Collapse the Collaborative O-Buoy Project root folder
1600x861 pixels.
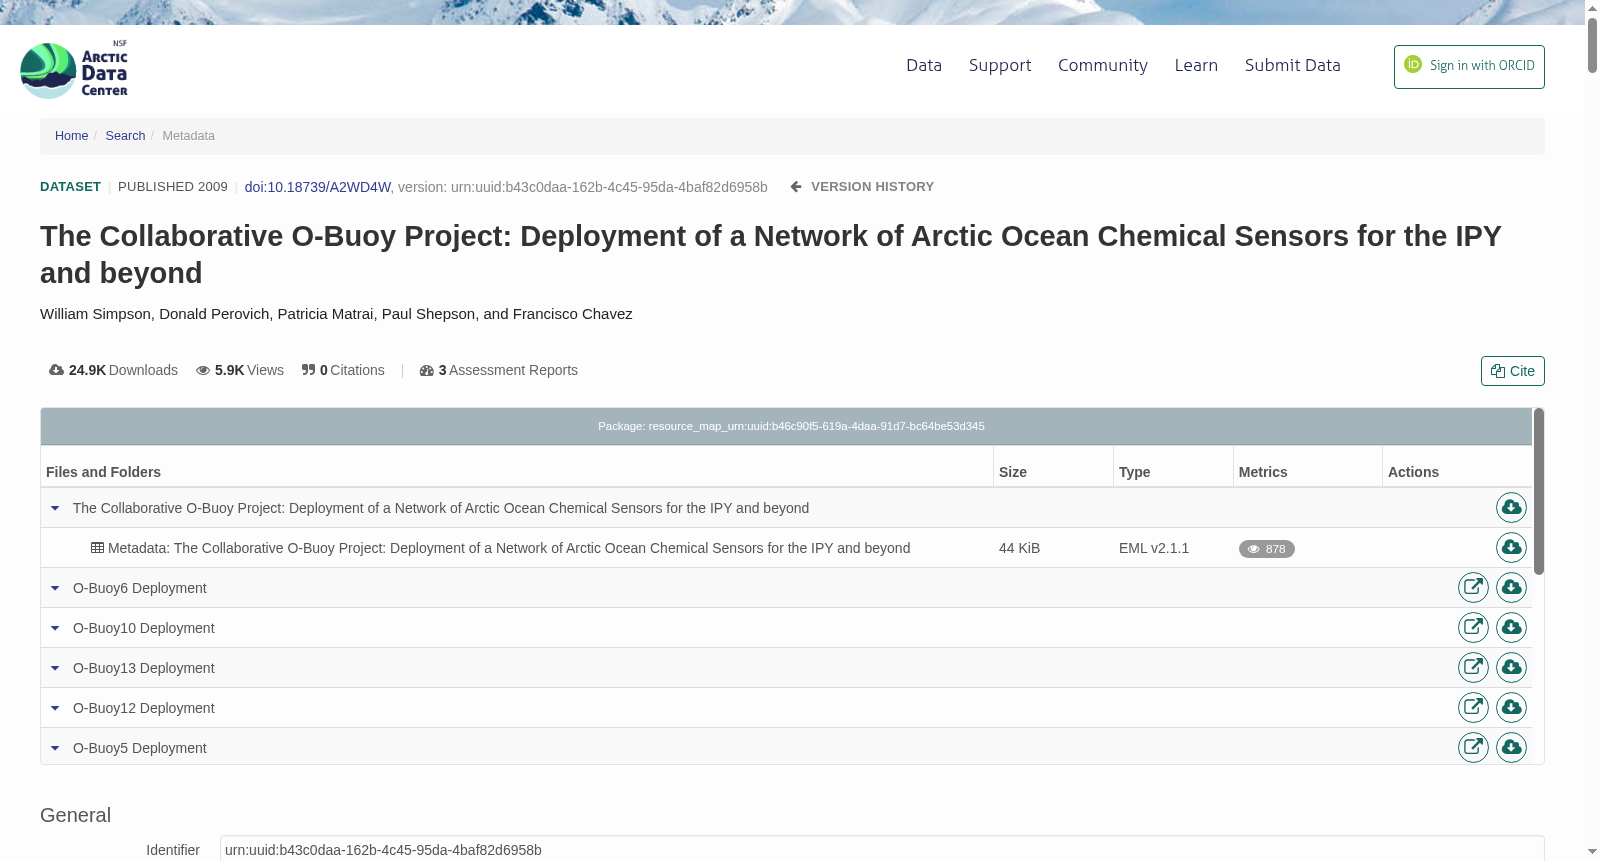click(55, 508)
